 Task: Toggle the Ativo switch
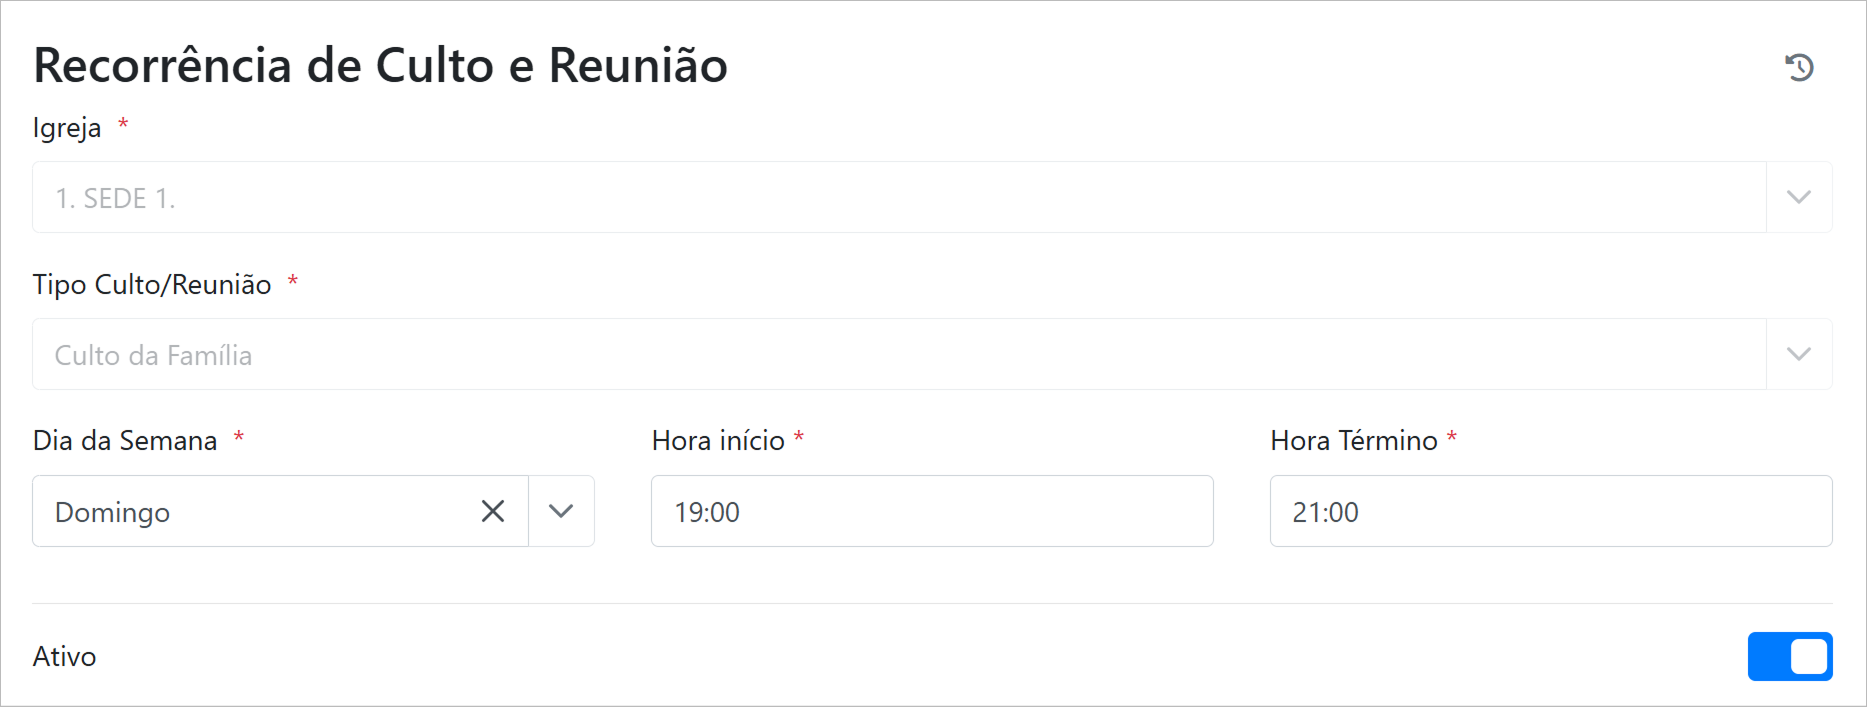coord(1789,656)
